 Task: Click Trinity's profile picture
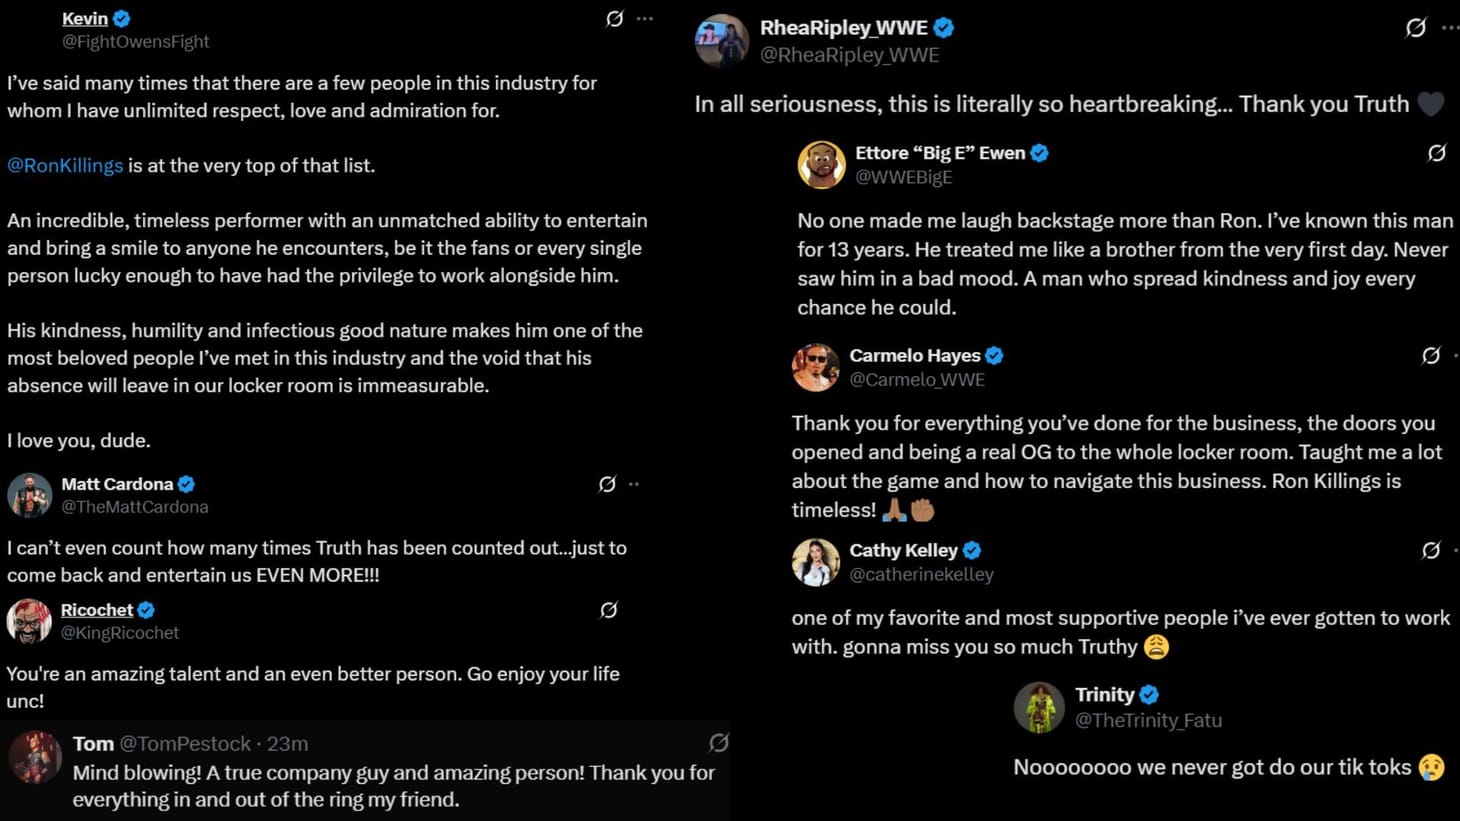(1039, 707)
